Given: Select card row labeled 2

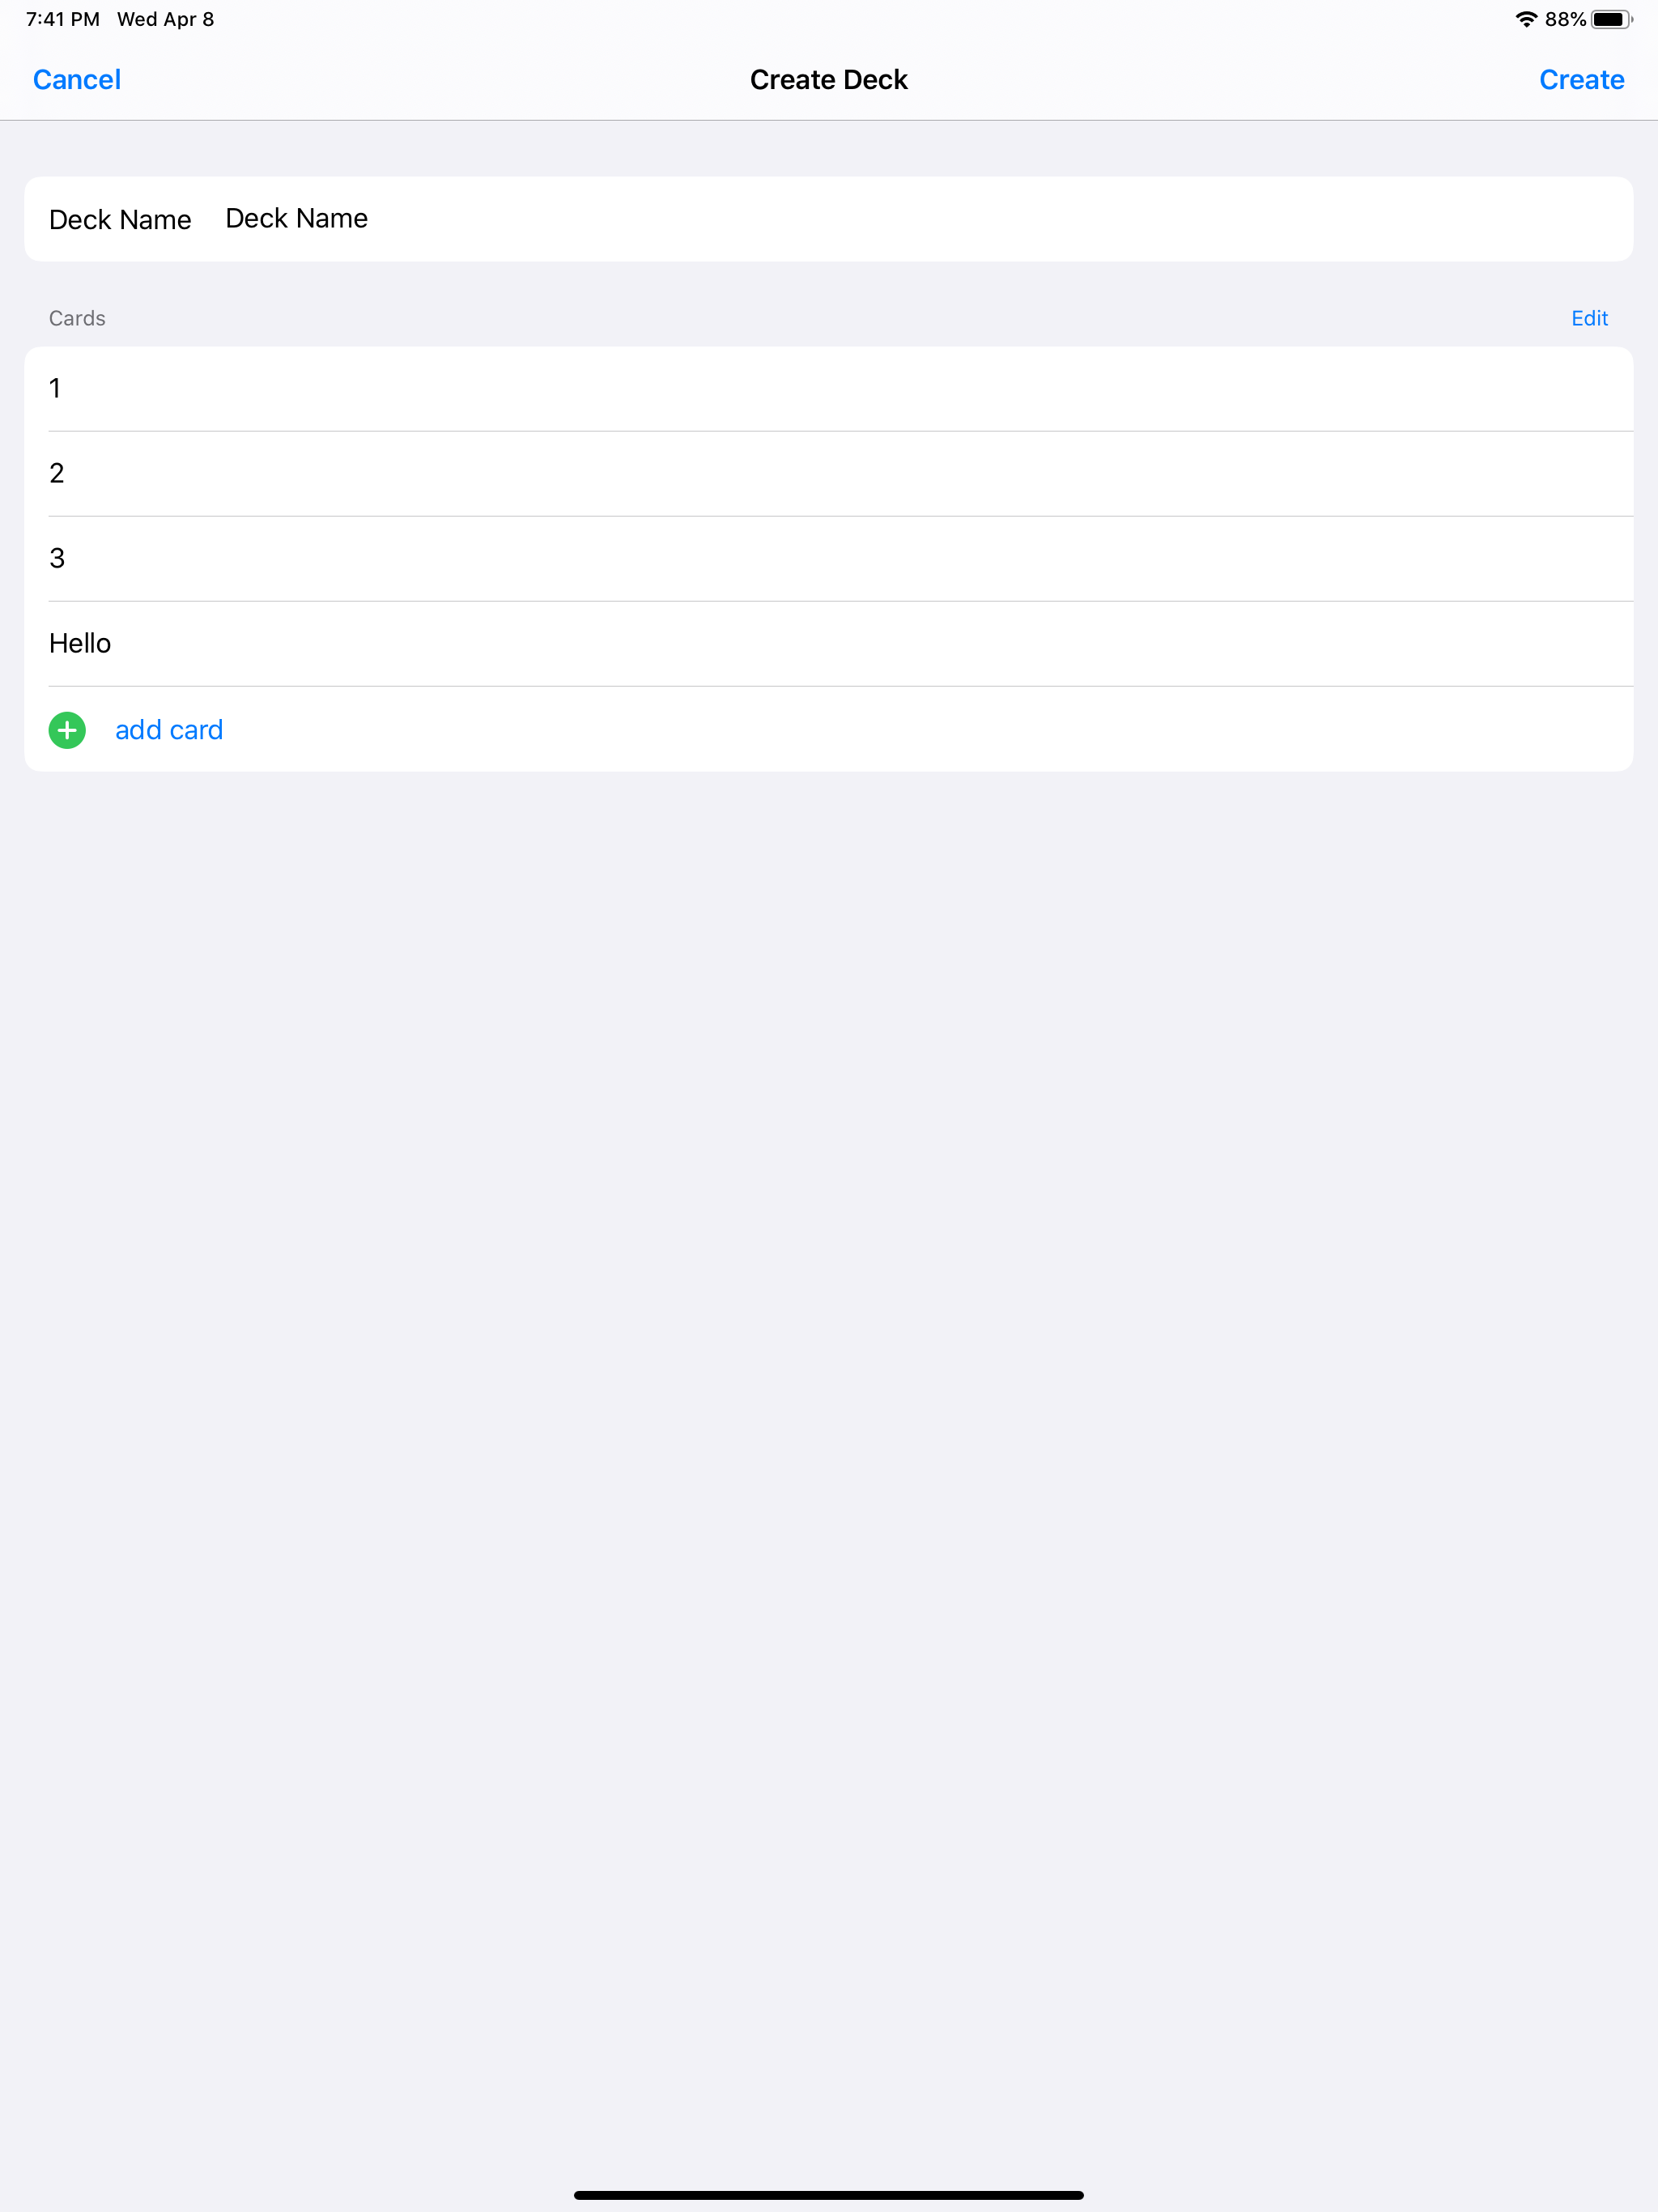Looking at the screenshot, I should pos(400,474).
